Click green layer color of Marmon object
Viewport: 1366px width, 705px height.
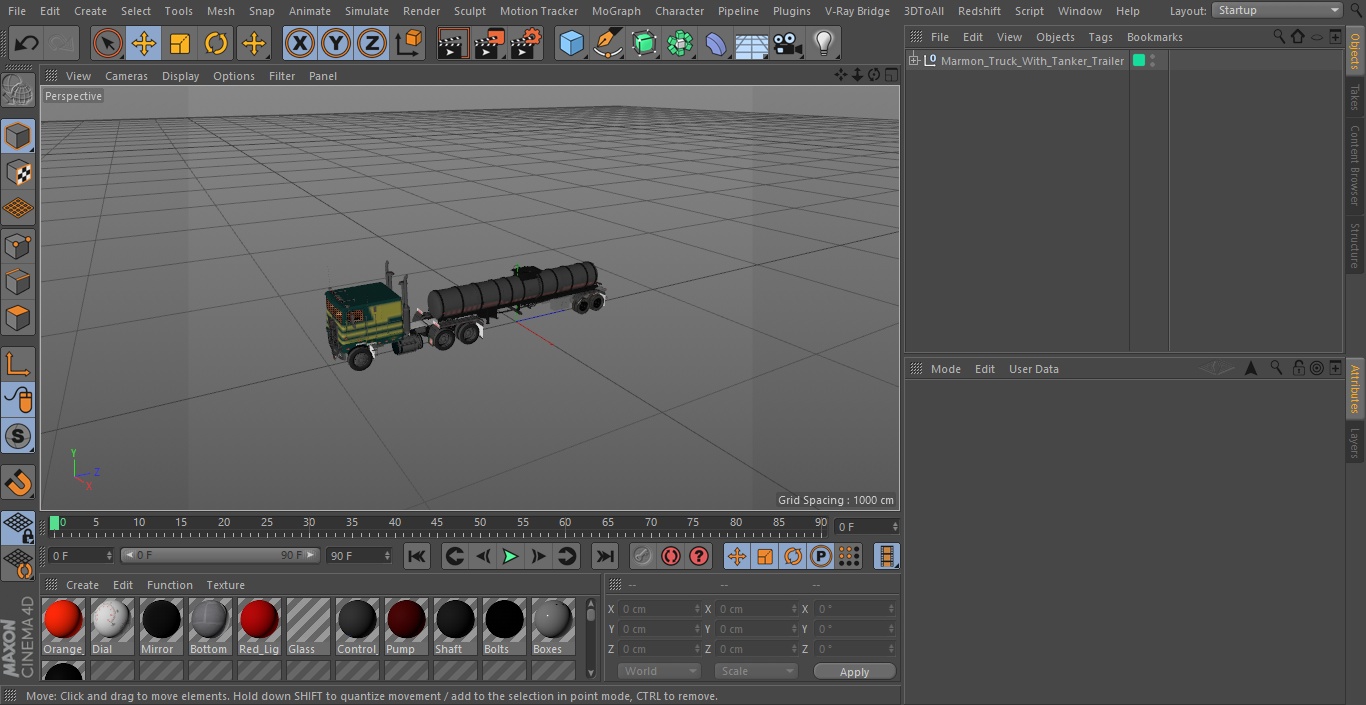click(1138, 61)
